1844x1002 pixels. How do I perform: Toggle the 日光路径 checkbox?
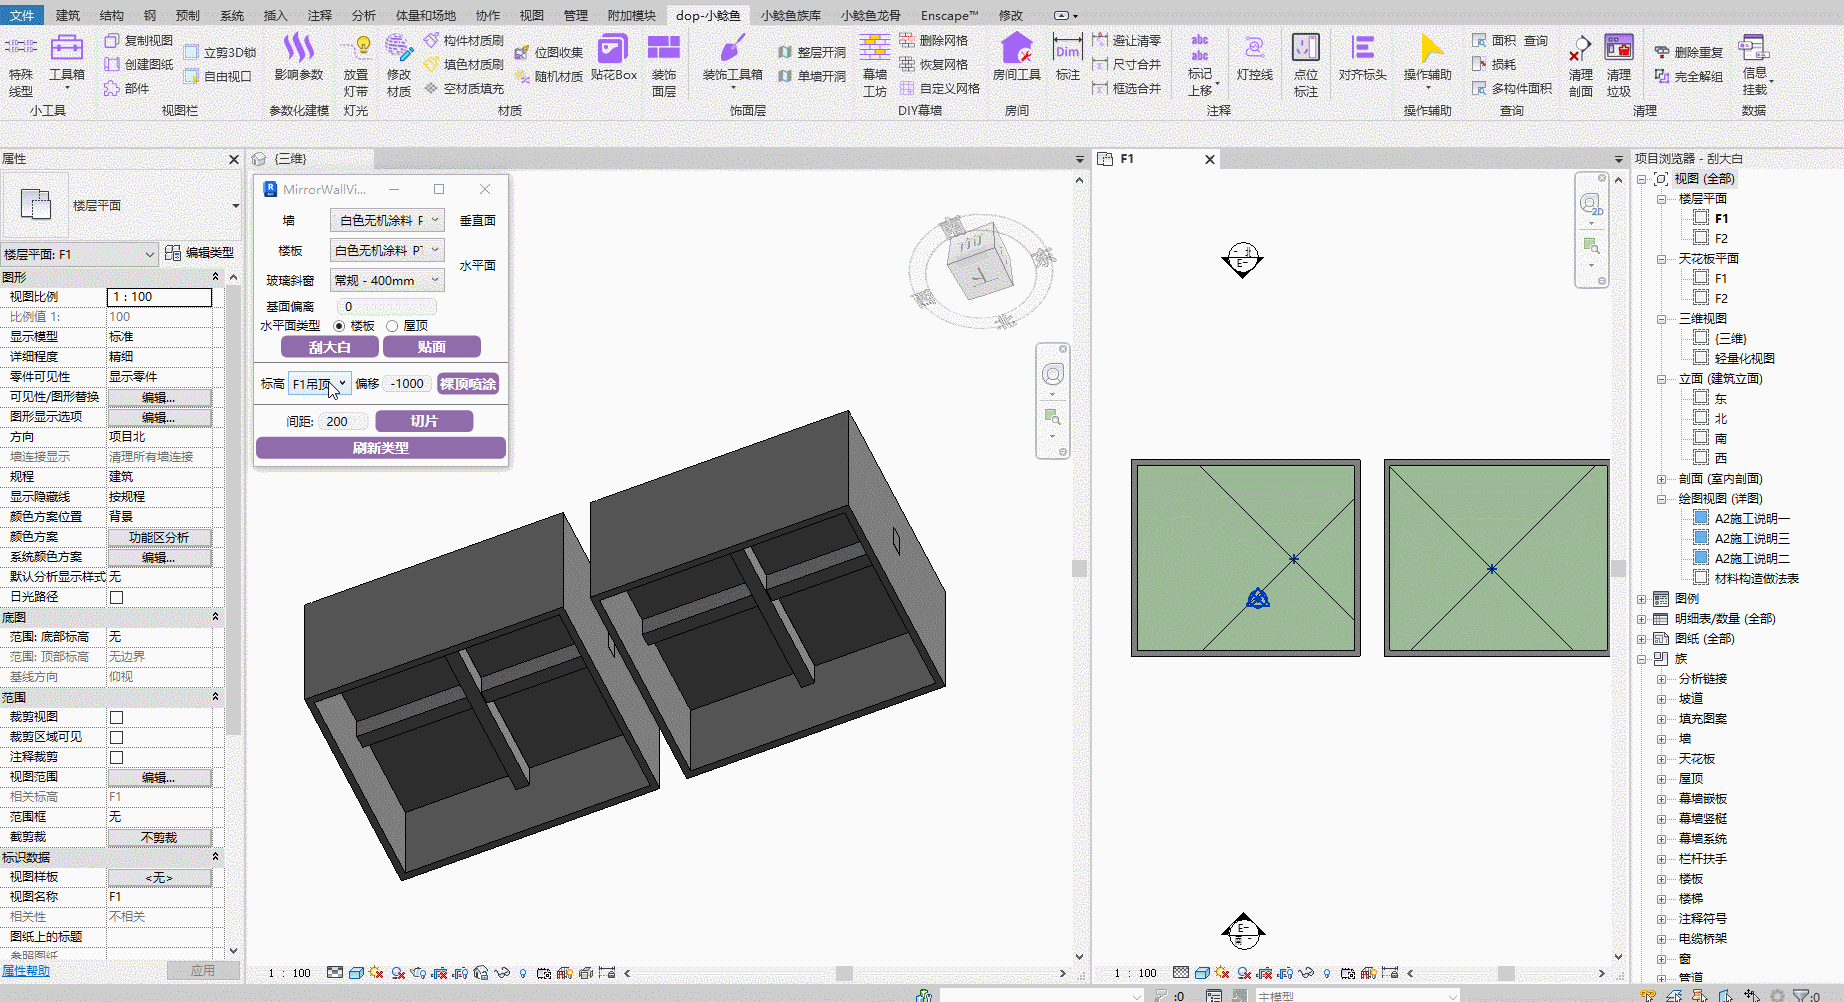[x=116, y=598]
